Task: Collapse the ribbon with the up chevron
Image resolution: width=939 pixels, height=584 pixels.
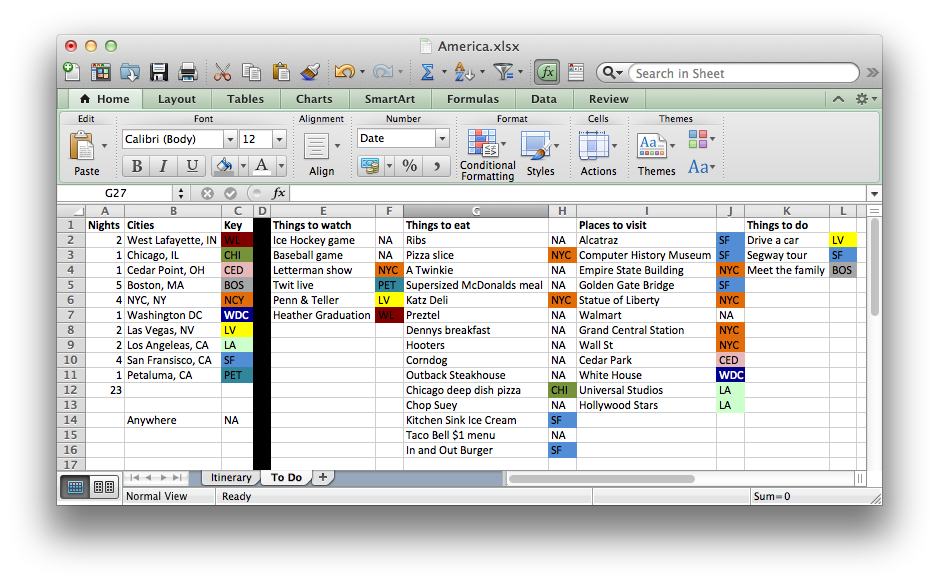Action: pyautogui.click(x=838, y=99)
